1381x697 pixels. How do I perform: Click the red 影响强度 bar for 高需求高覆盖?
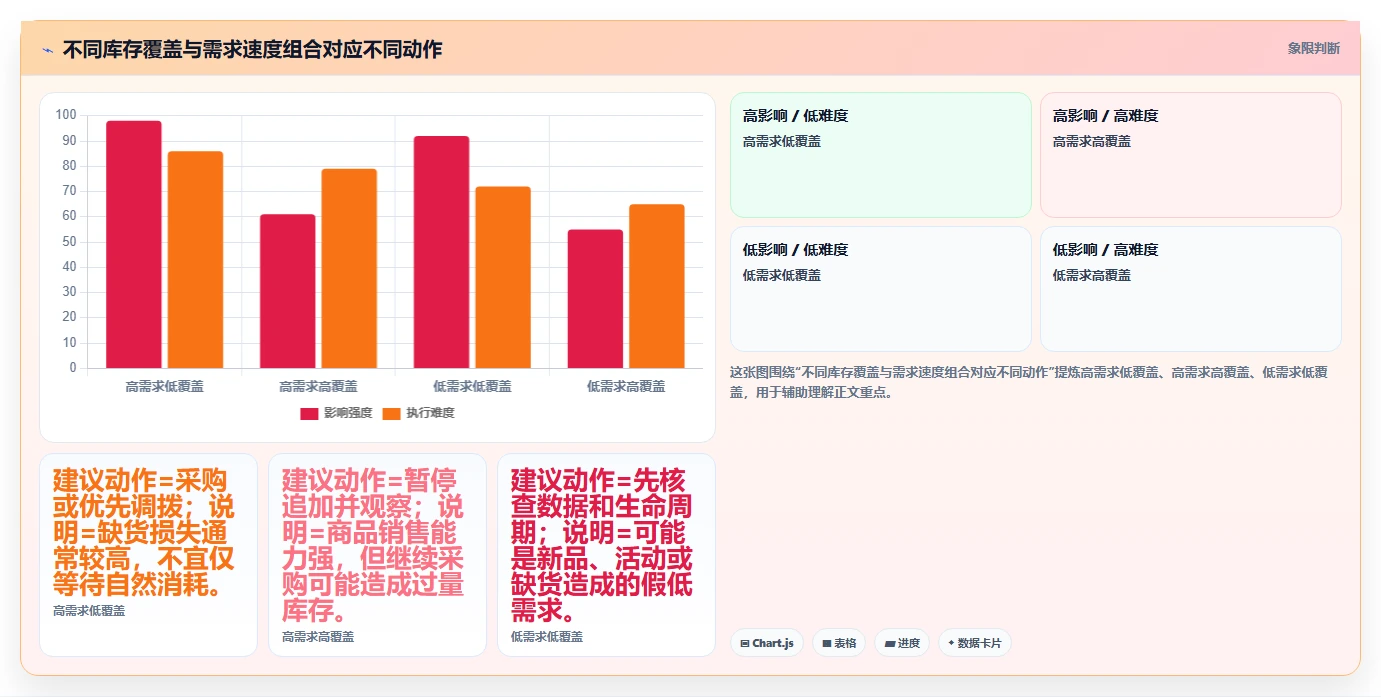(288, 291)
